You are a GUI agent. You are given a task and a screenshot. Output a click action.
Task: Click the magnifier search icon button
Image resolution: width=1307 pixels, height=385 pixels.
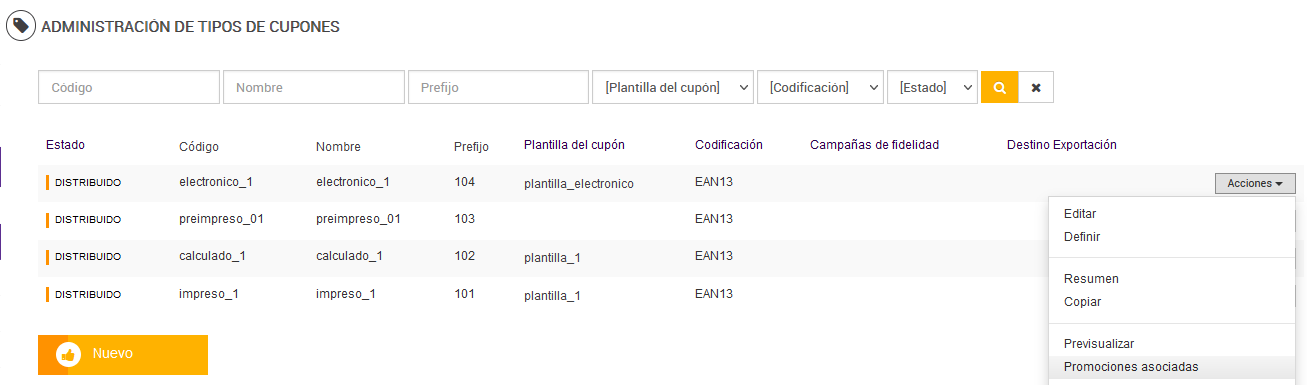(999, 87)
